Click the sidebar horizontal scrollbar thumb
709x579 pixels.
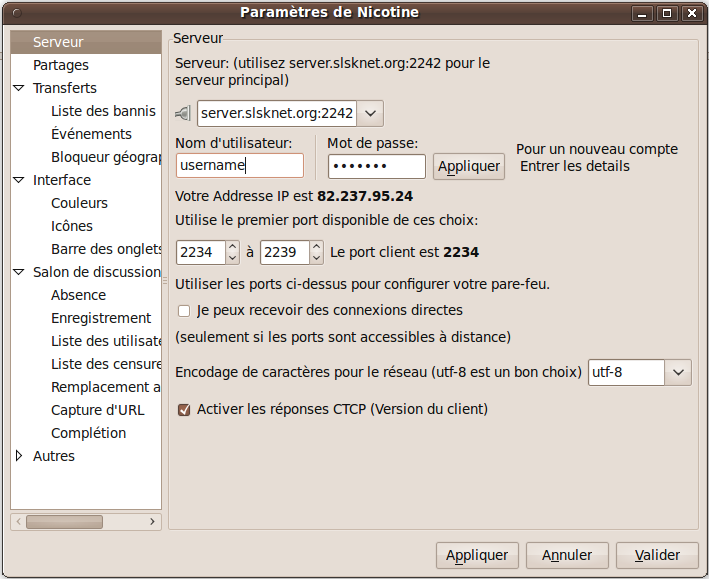tap(64, 522)
